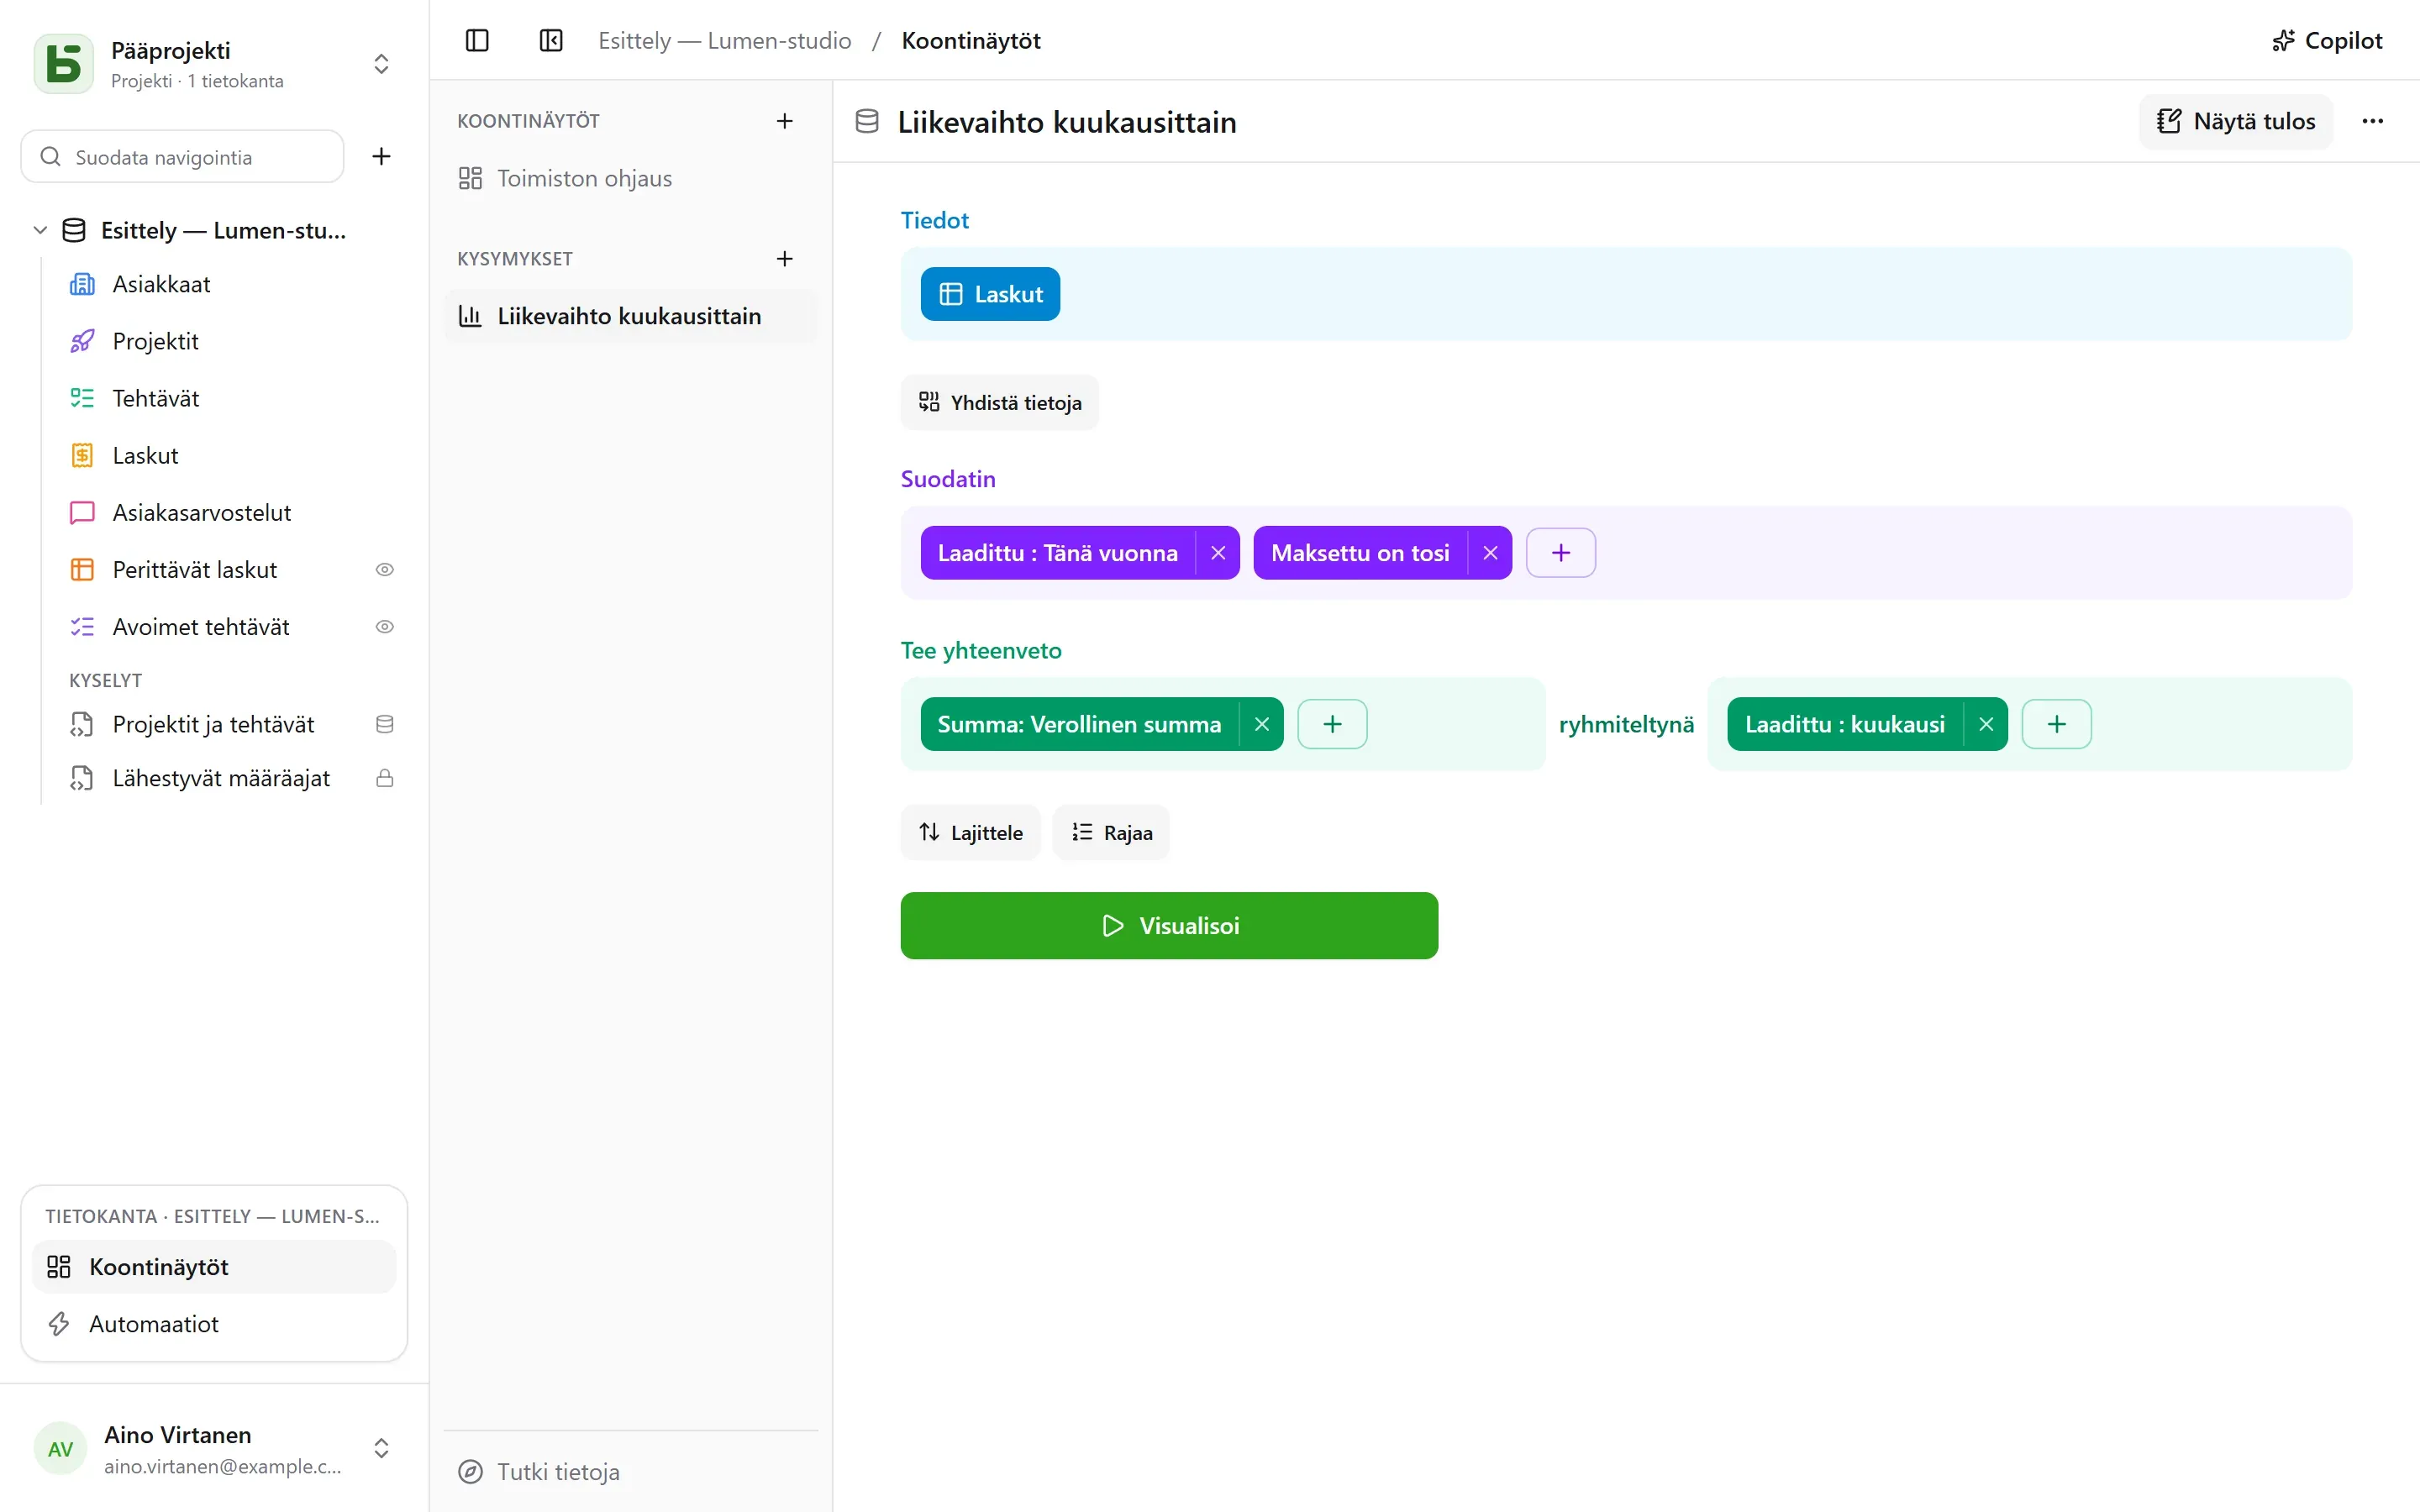Add another summary metric

pyautogui.click(x=1332, y=724)
